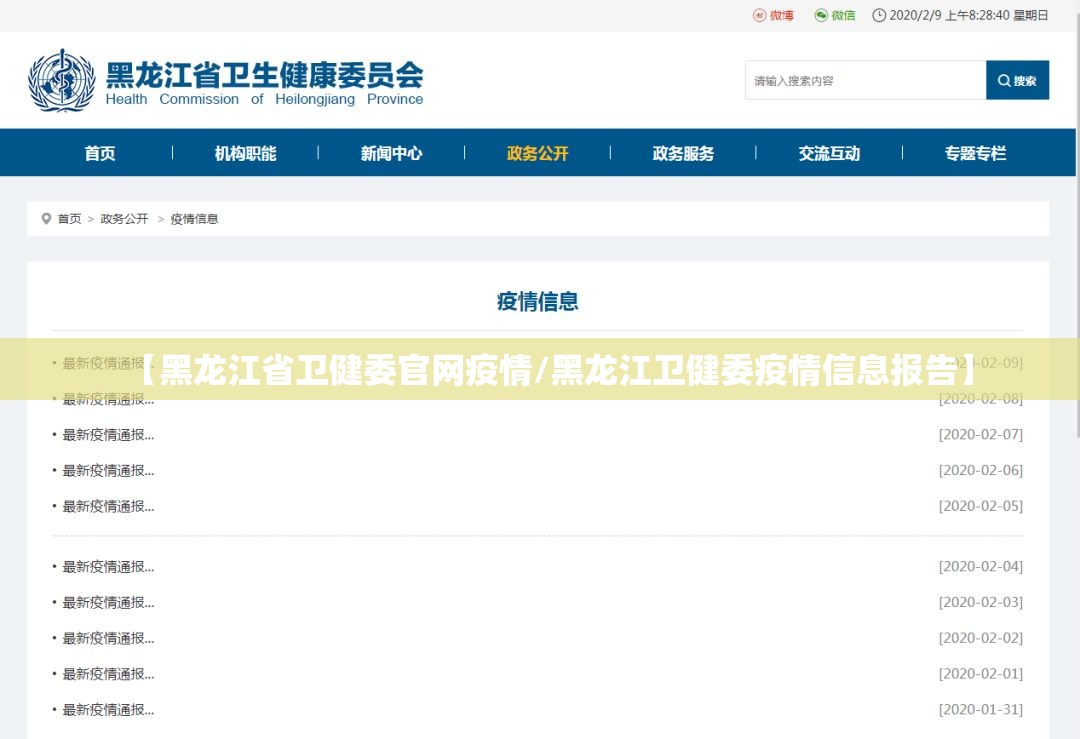Click 政务公开 link in the breadcrumb
This screenshot has width=1080, height=739.
point(124,218)
